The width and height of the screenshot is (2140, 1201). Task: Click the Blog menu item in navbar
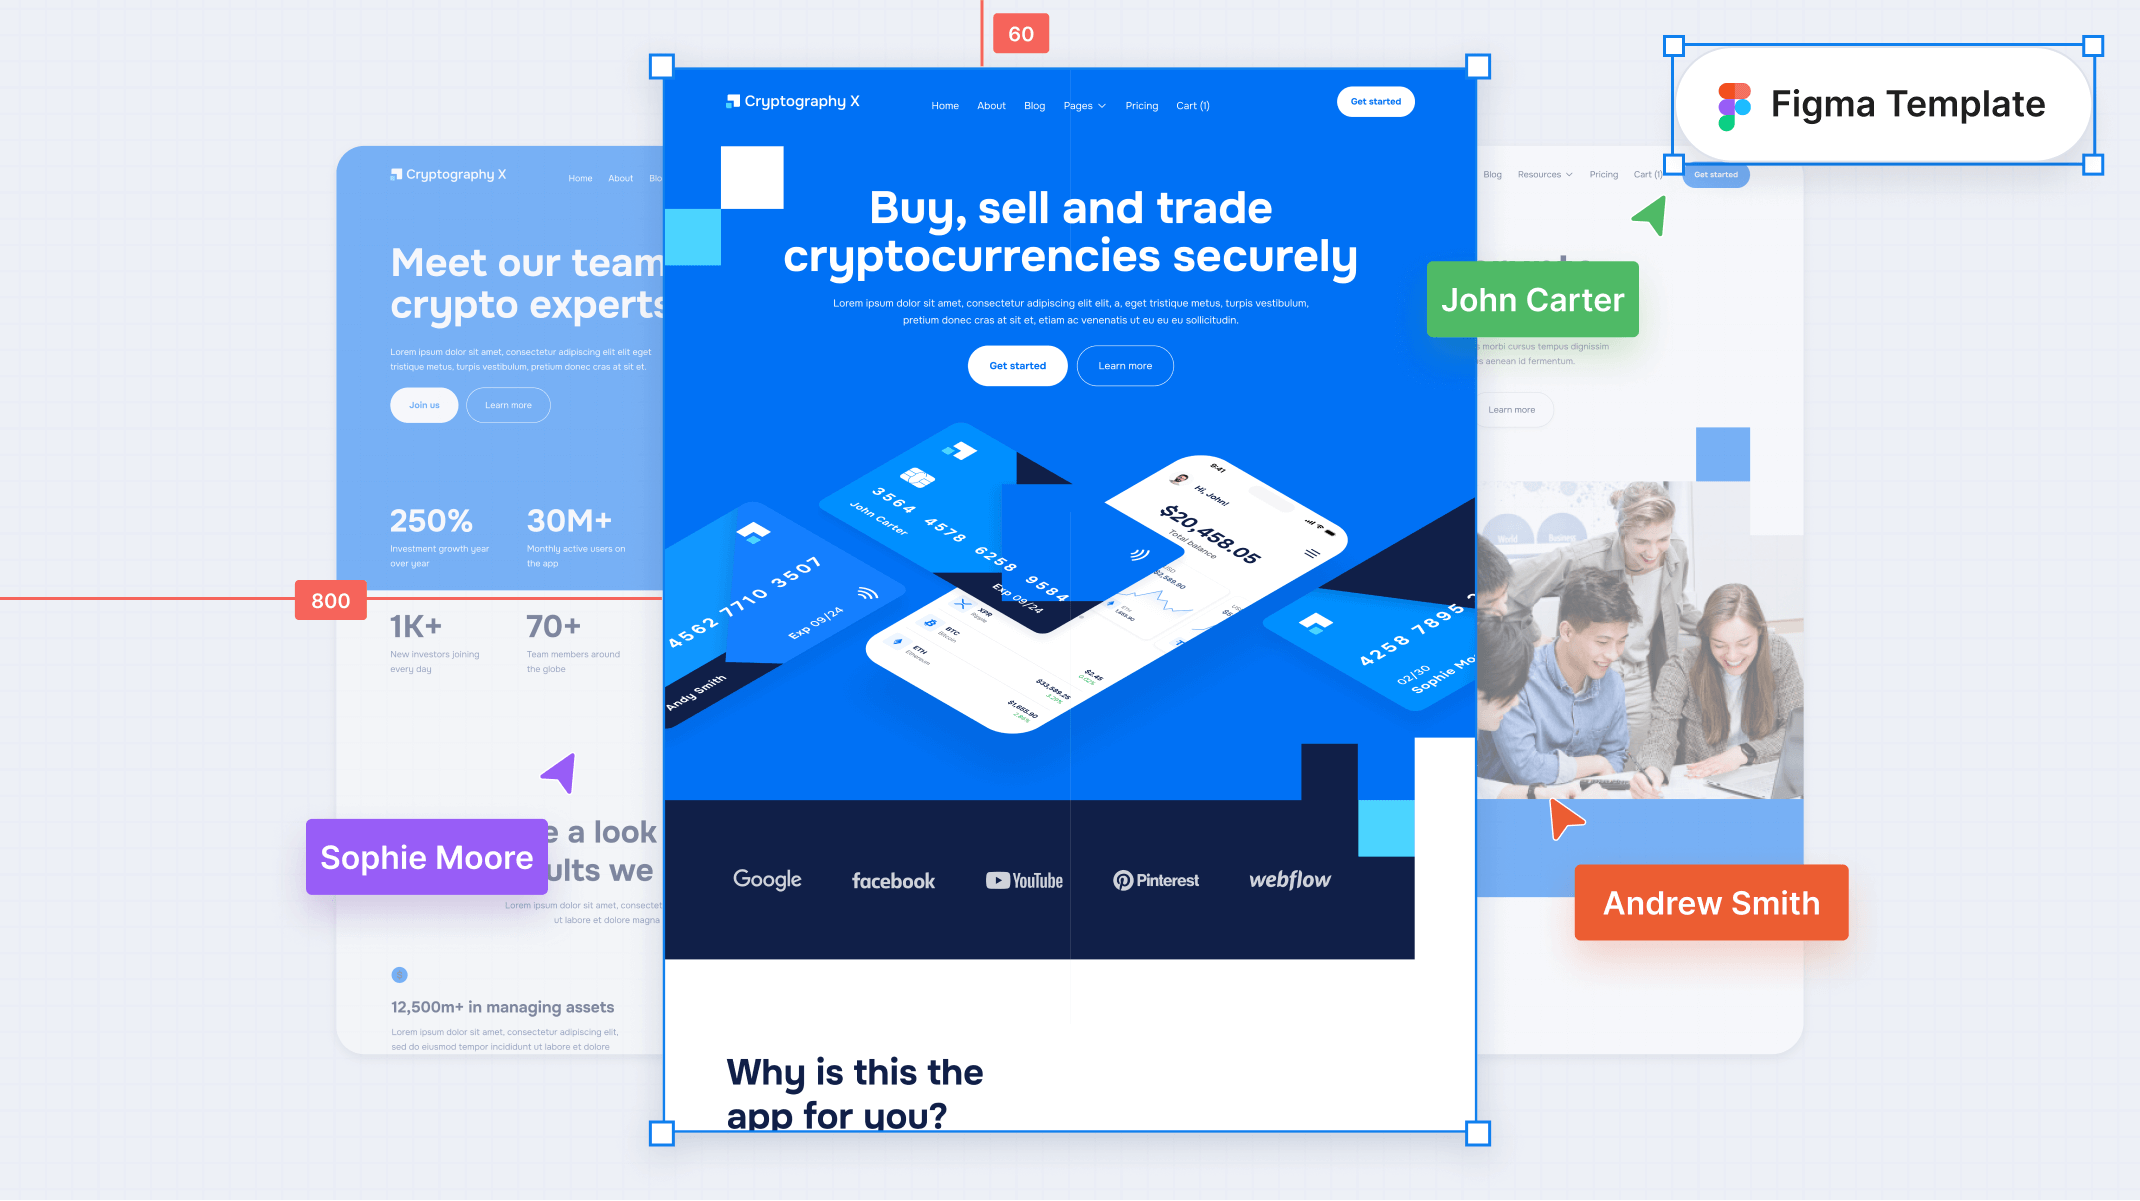coord(1032,106)
